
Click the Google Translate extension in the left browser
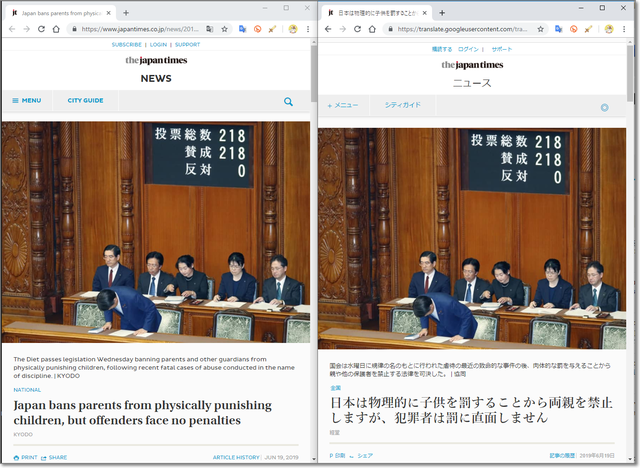click(243, 29)
